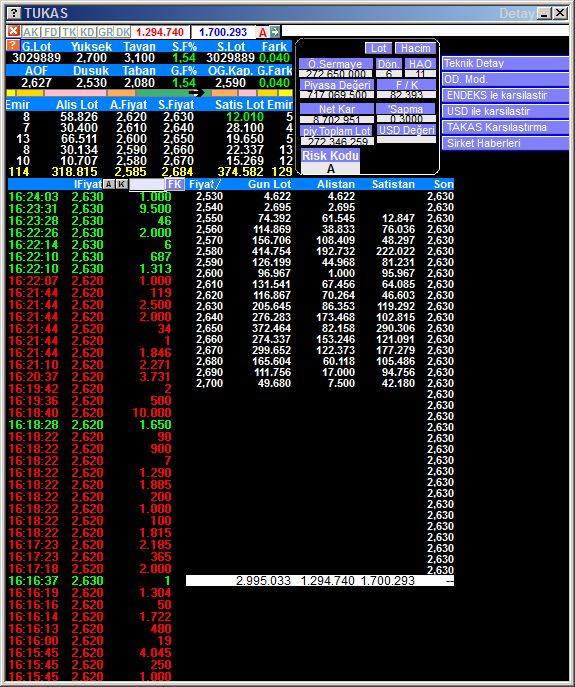Open Teknik Detay
Viewport: 575px width, 687px height.
coord(505,63)
